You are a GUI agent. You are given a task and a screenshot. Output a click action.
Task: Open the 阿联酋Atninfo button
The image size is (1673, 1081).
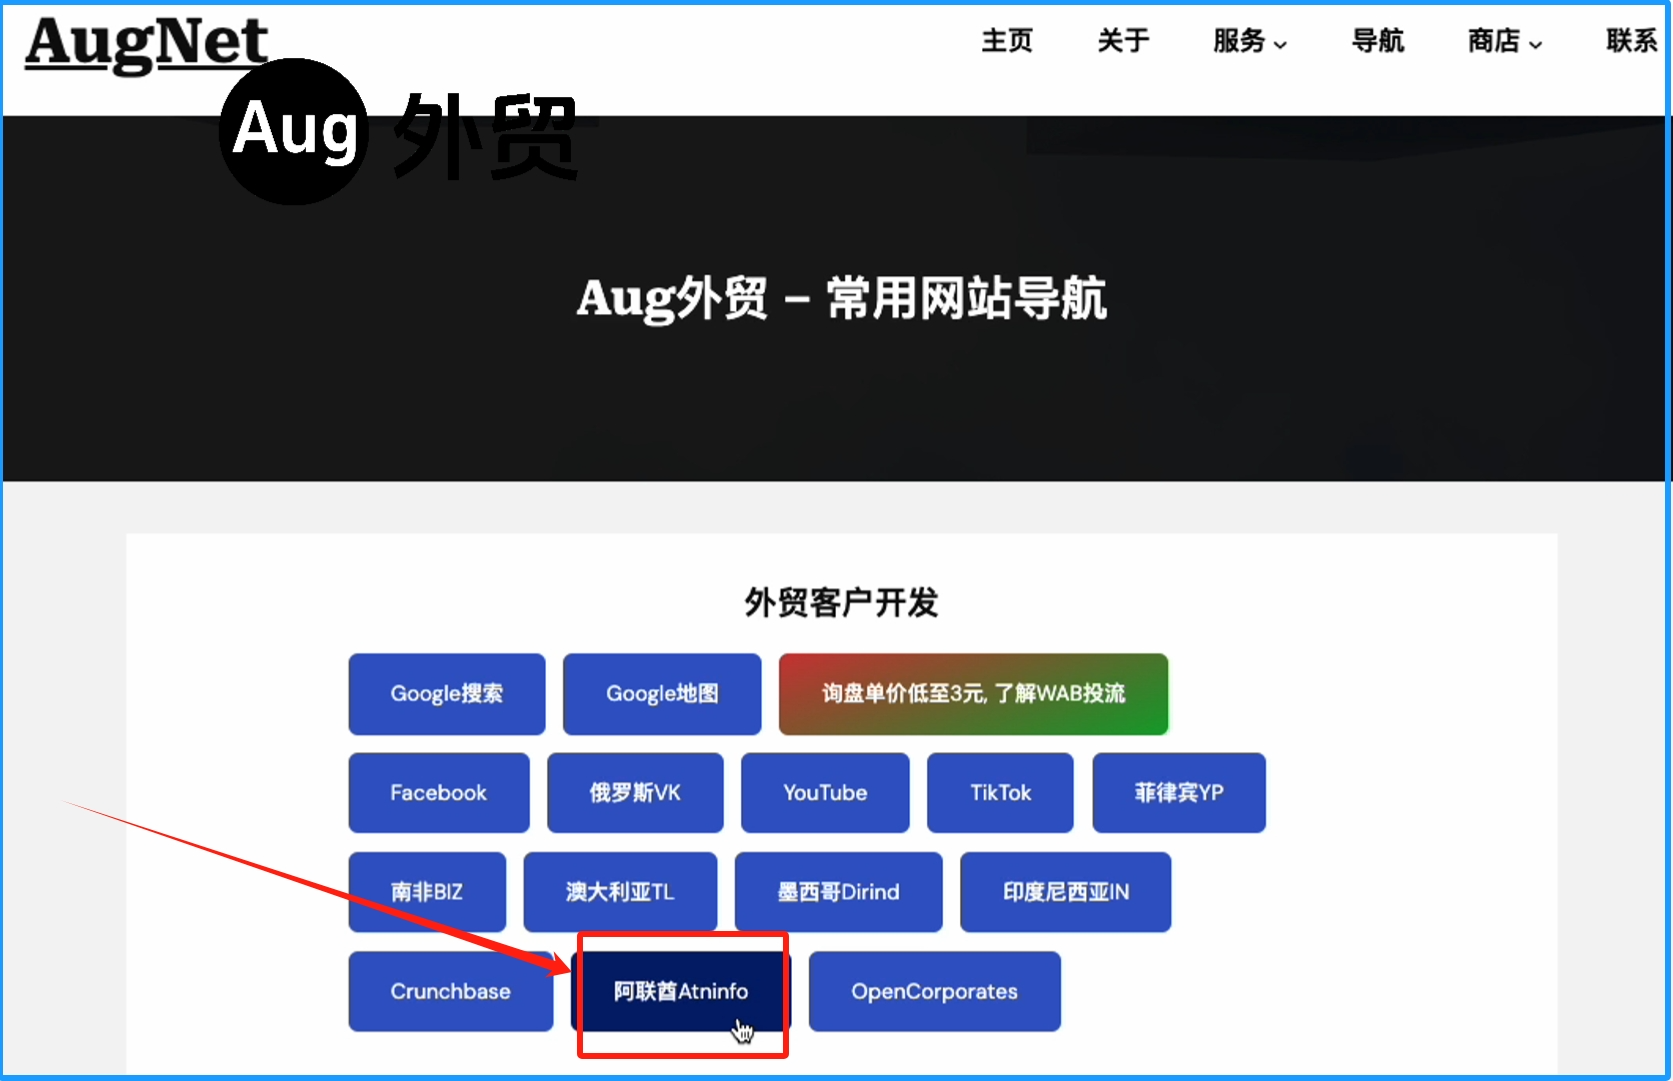pyautogui.click(x=681, y=991)
